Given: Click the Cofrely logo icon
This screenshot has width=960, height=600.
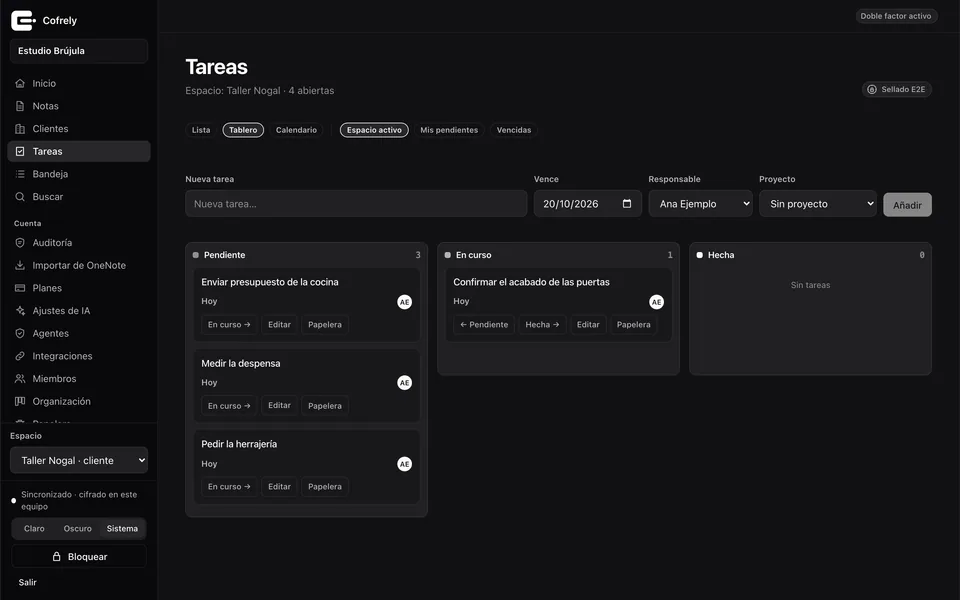Looking at the screenshot, I should 23,20.
